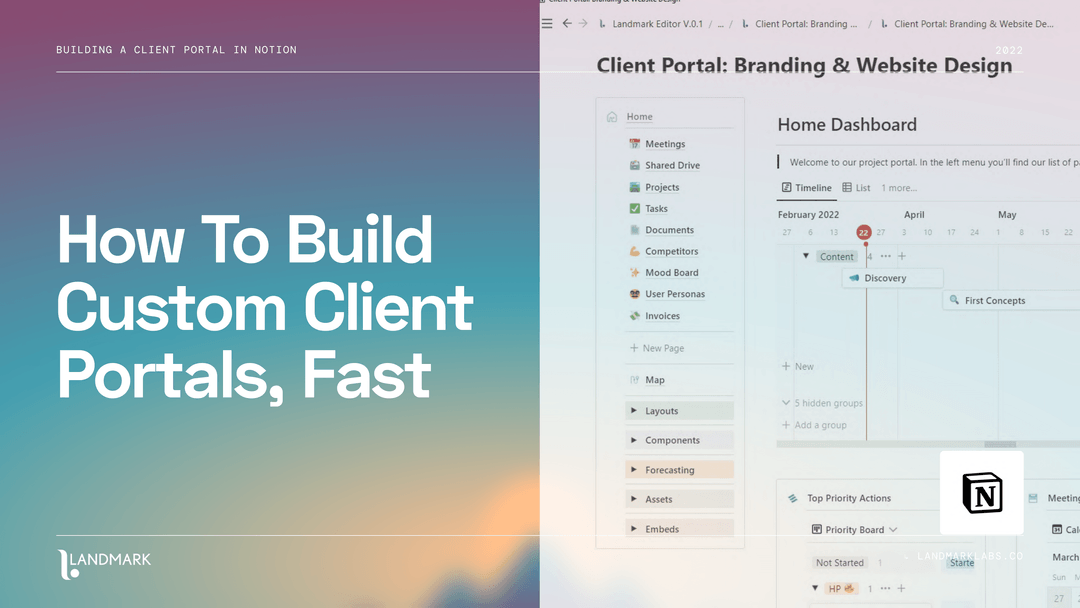Open the Meetings page calendar icon
This screenshot has width=1080, height=608.
pos(634,143)
